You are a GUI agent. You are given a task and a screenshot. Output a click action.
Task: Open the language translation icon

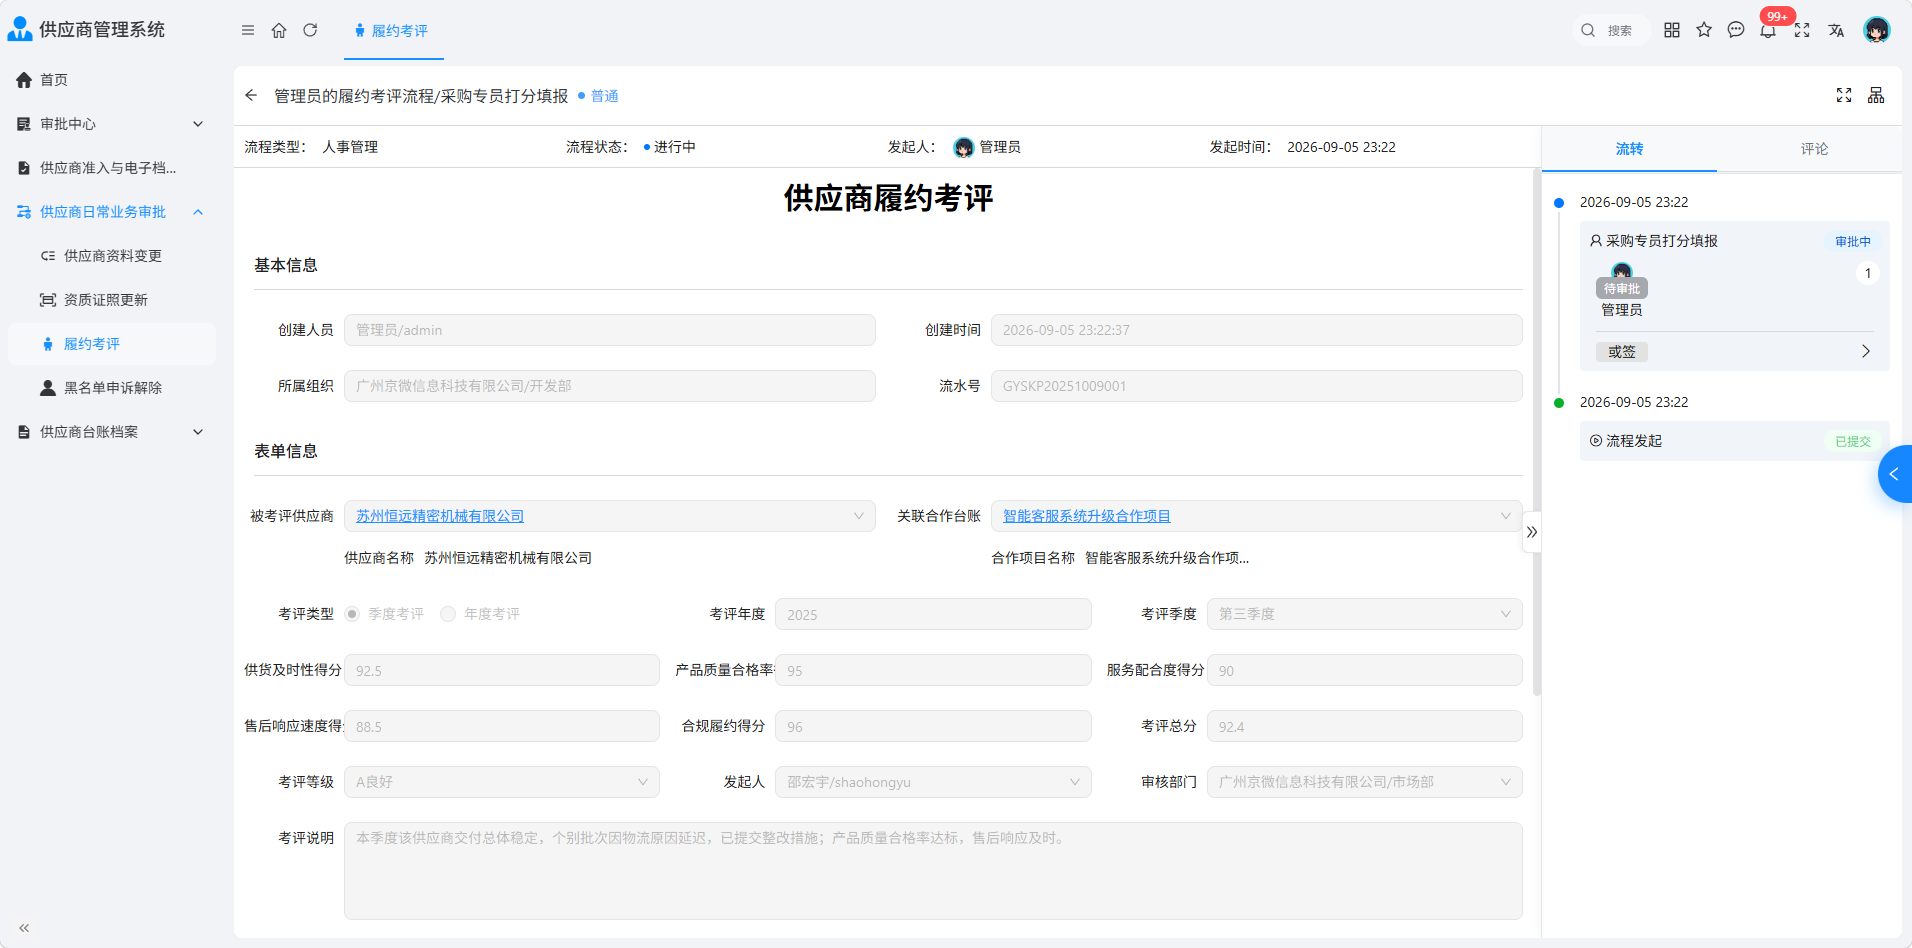(x=1836, y=30)
